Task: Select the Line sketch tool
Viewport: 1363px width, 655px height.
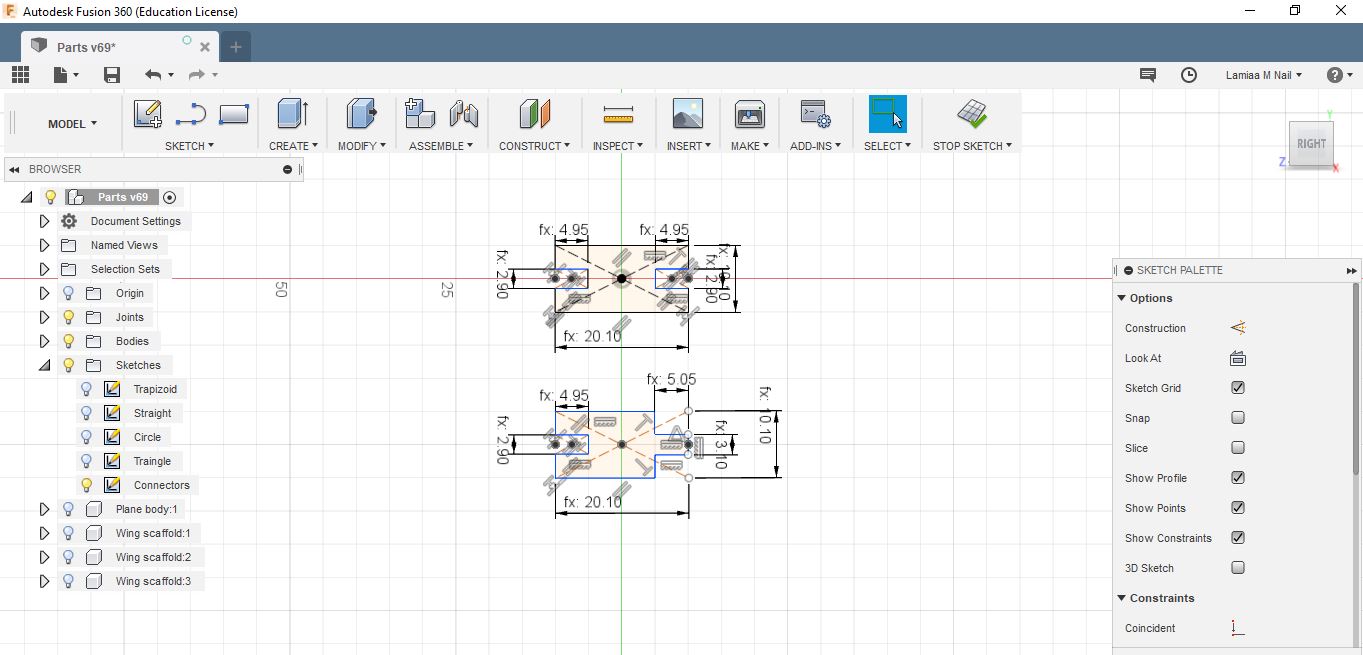Action: pyautogui.click(x=190, y=114)
